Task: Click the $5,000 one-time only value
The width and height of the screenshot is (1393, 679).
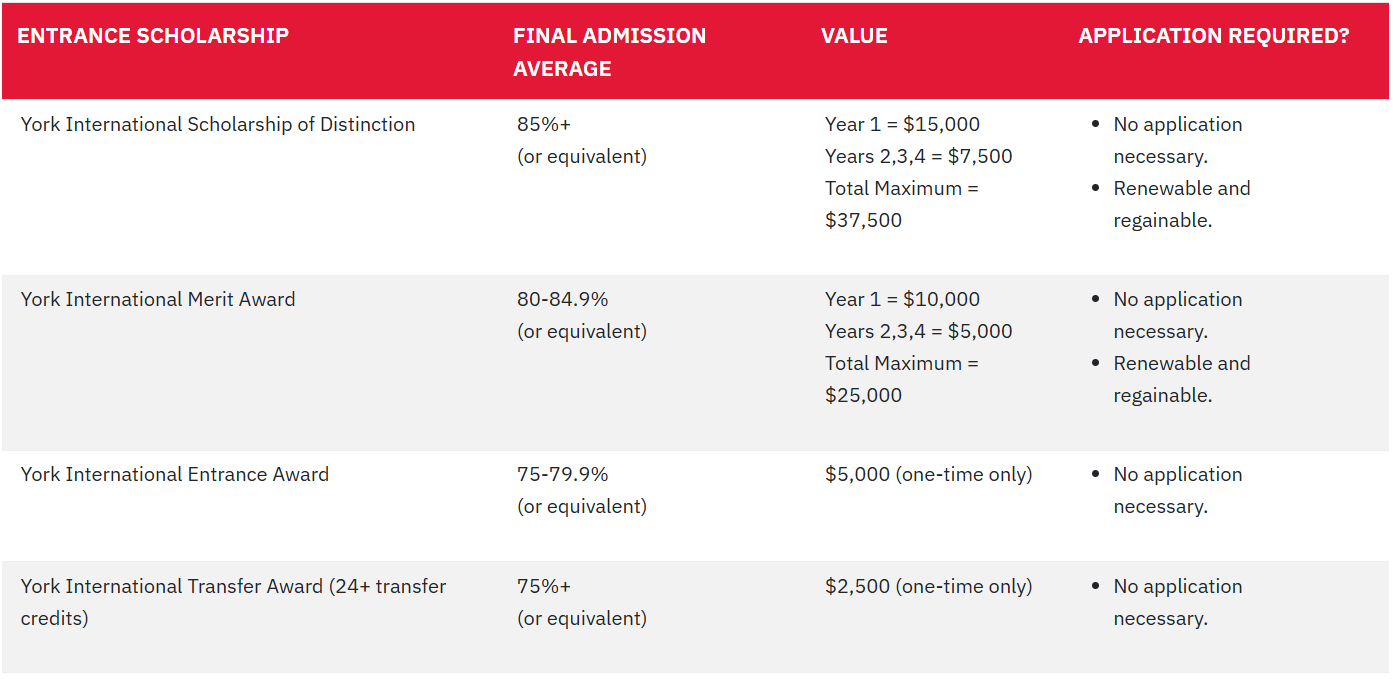Action: (x=928, y=475)
